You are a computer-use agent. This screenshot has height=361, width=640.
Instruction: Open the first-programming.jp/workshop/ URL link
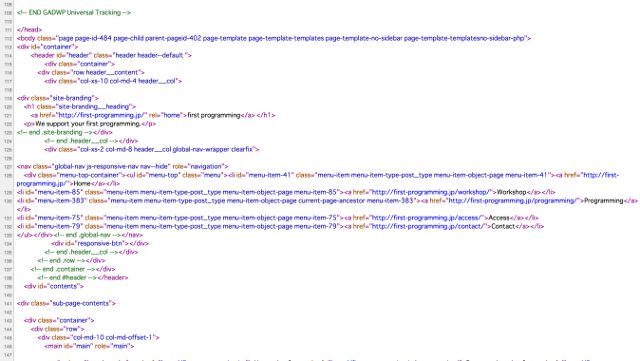click(431, 192)
